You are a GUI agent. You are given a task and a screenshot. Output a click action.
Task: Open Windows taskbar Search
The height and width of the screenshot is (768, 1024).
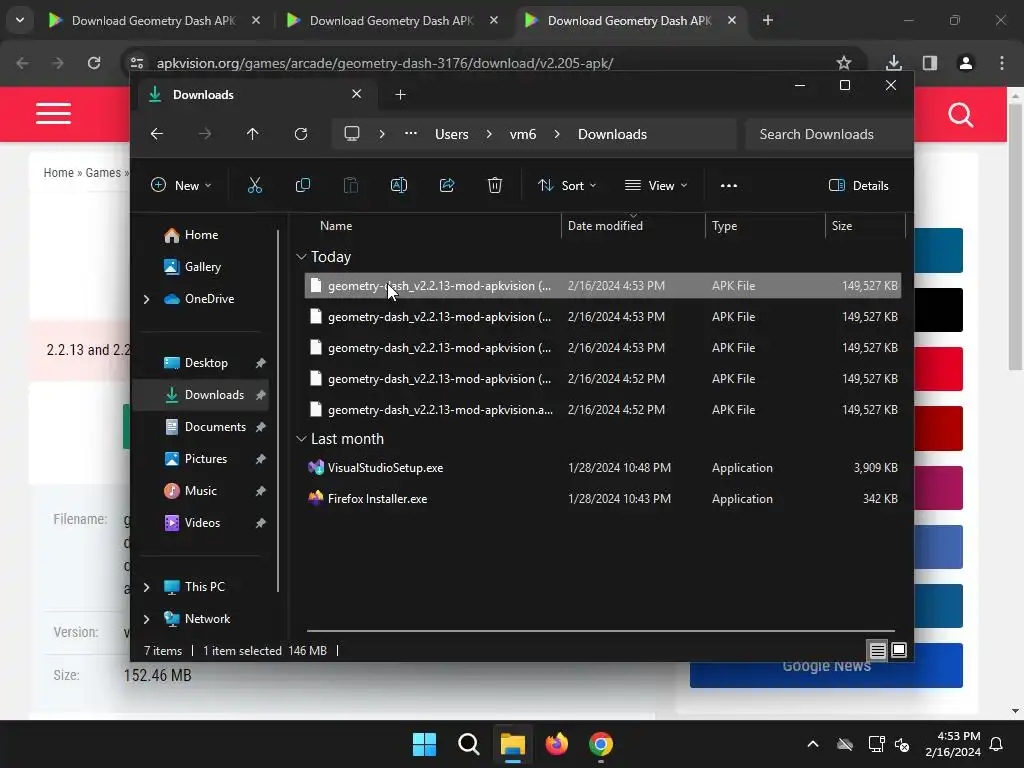click(x=468, y=744)
